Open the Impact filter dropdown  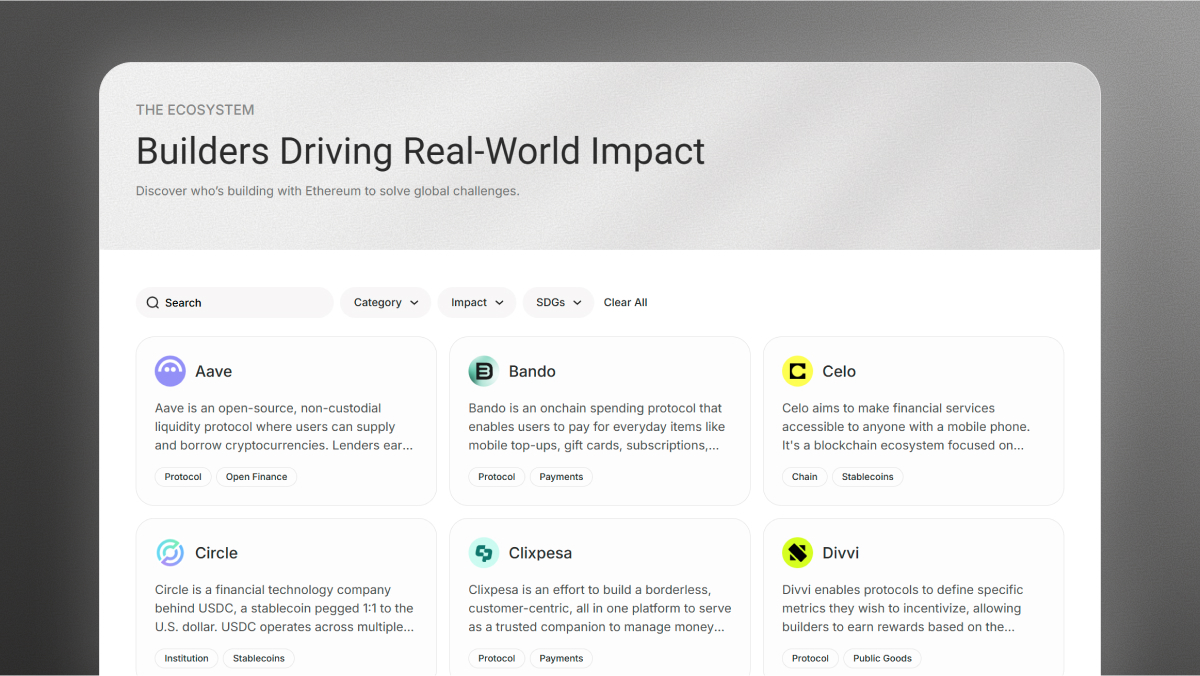point(477,302)
